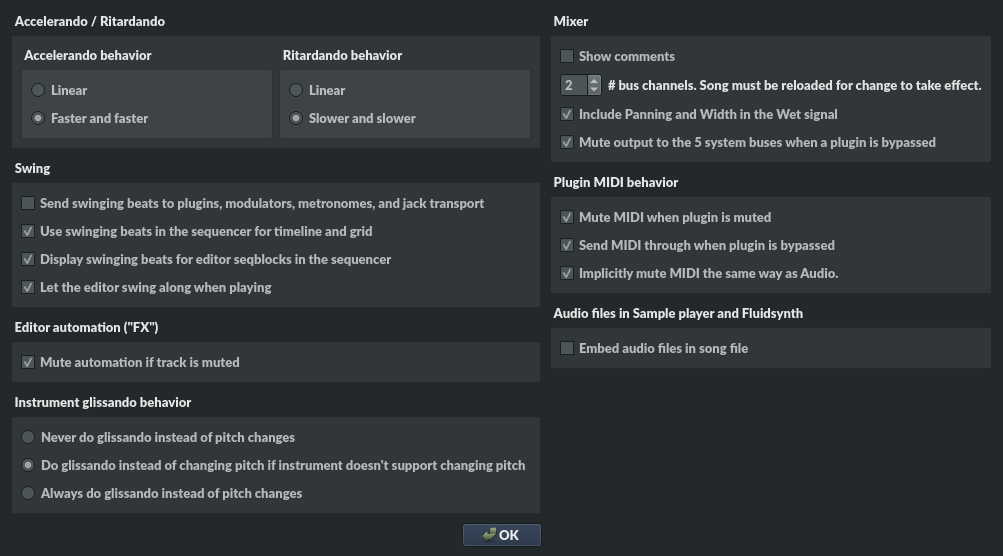Select Slower and slower ritardando option
This screenshot has height=556, width=1003.
296,118
